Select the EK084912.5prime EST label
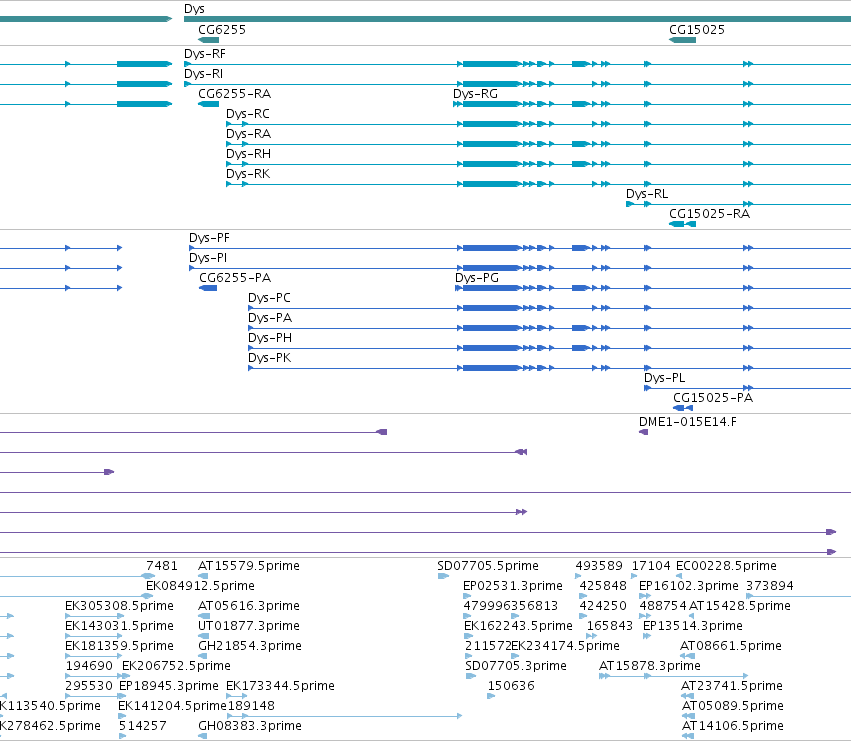The image size is (851, 741). point(200,586)
